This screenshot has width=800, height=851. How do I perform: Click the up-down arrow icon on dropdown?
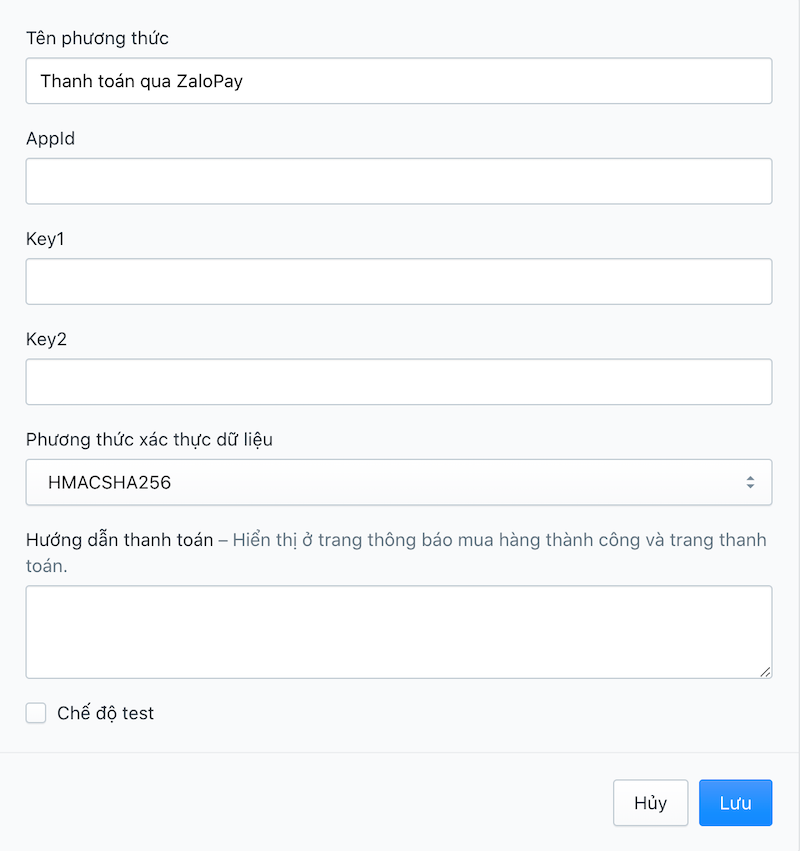pos(750,482)
